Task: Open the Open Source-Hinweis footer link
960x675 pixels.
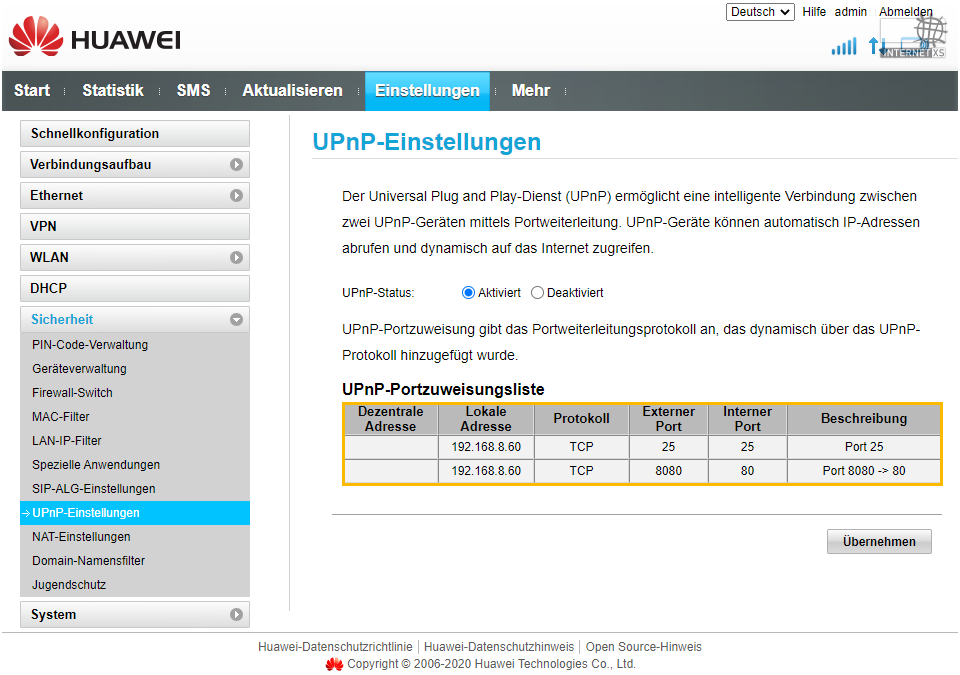Action: (643, 647)
